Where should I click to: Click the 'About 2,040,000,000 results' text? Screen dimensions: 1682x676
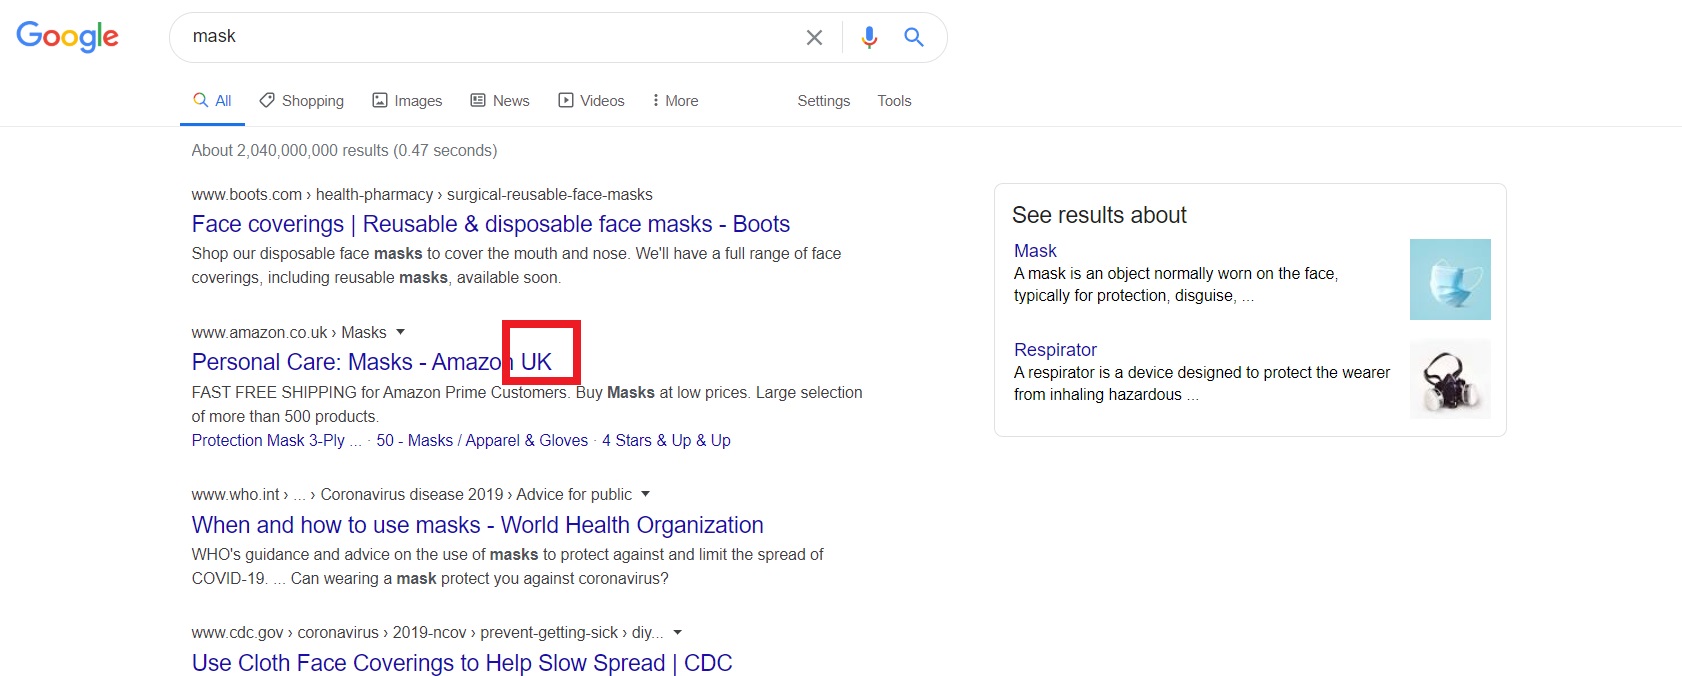click(344, 151)
